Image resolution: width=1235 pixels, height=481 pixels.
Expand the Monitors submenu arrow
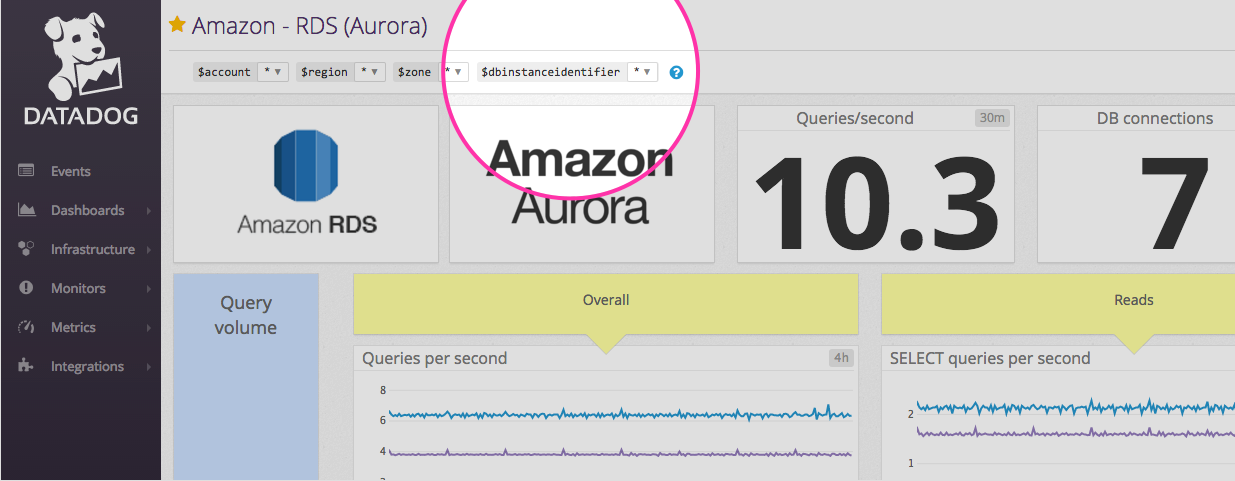[x=148, y=289]
